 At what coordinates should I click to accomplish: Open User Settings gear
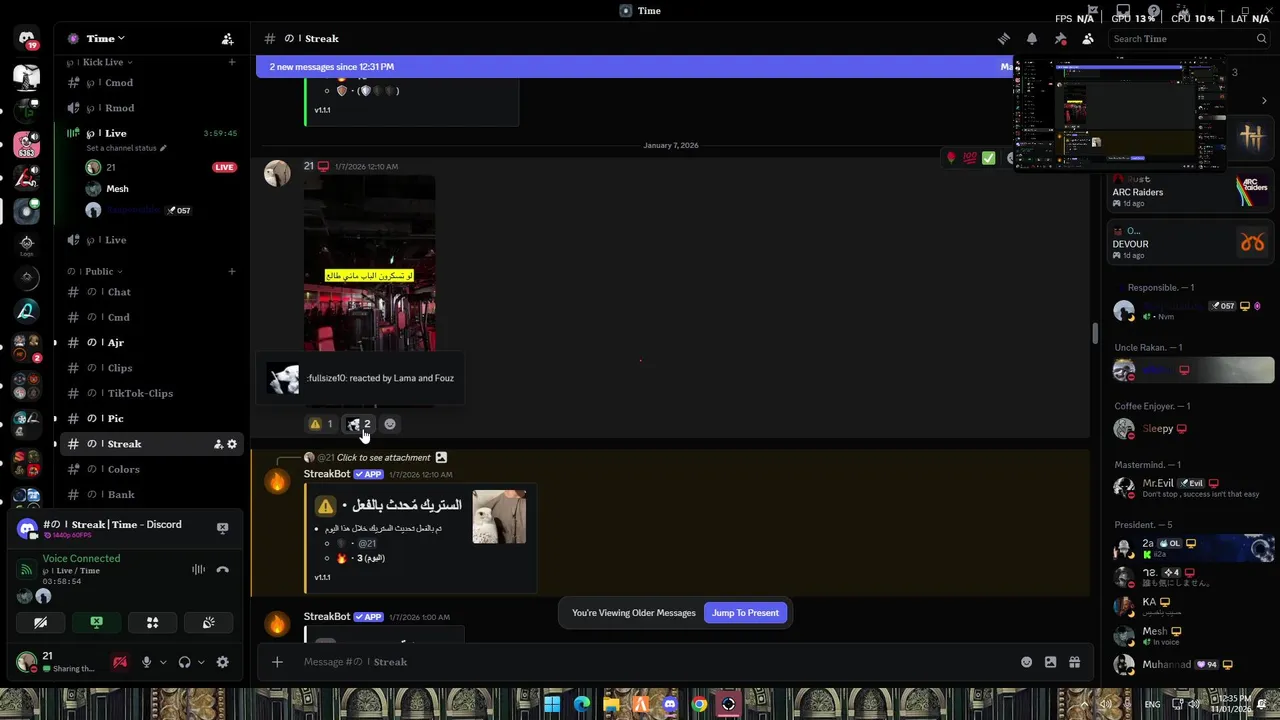click(223, 662)
